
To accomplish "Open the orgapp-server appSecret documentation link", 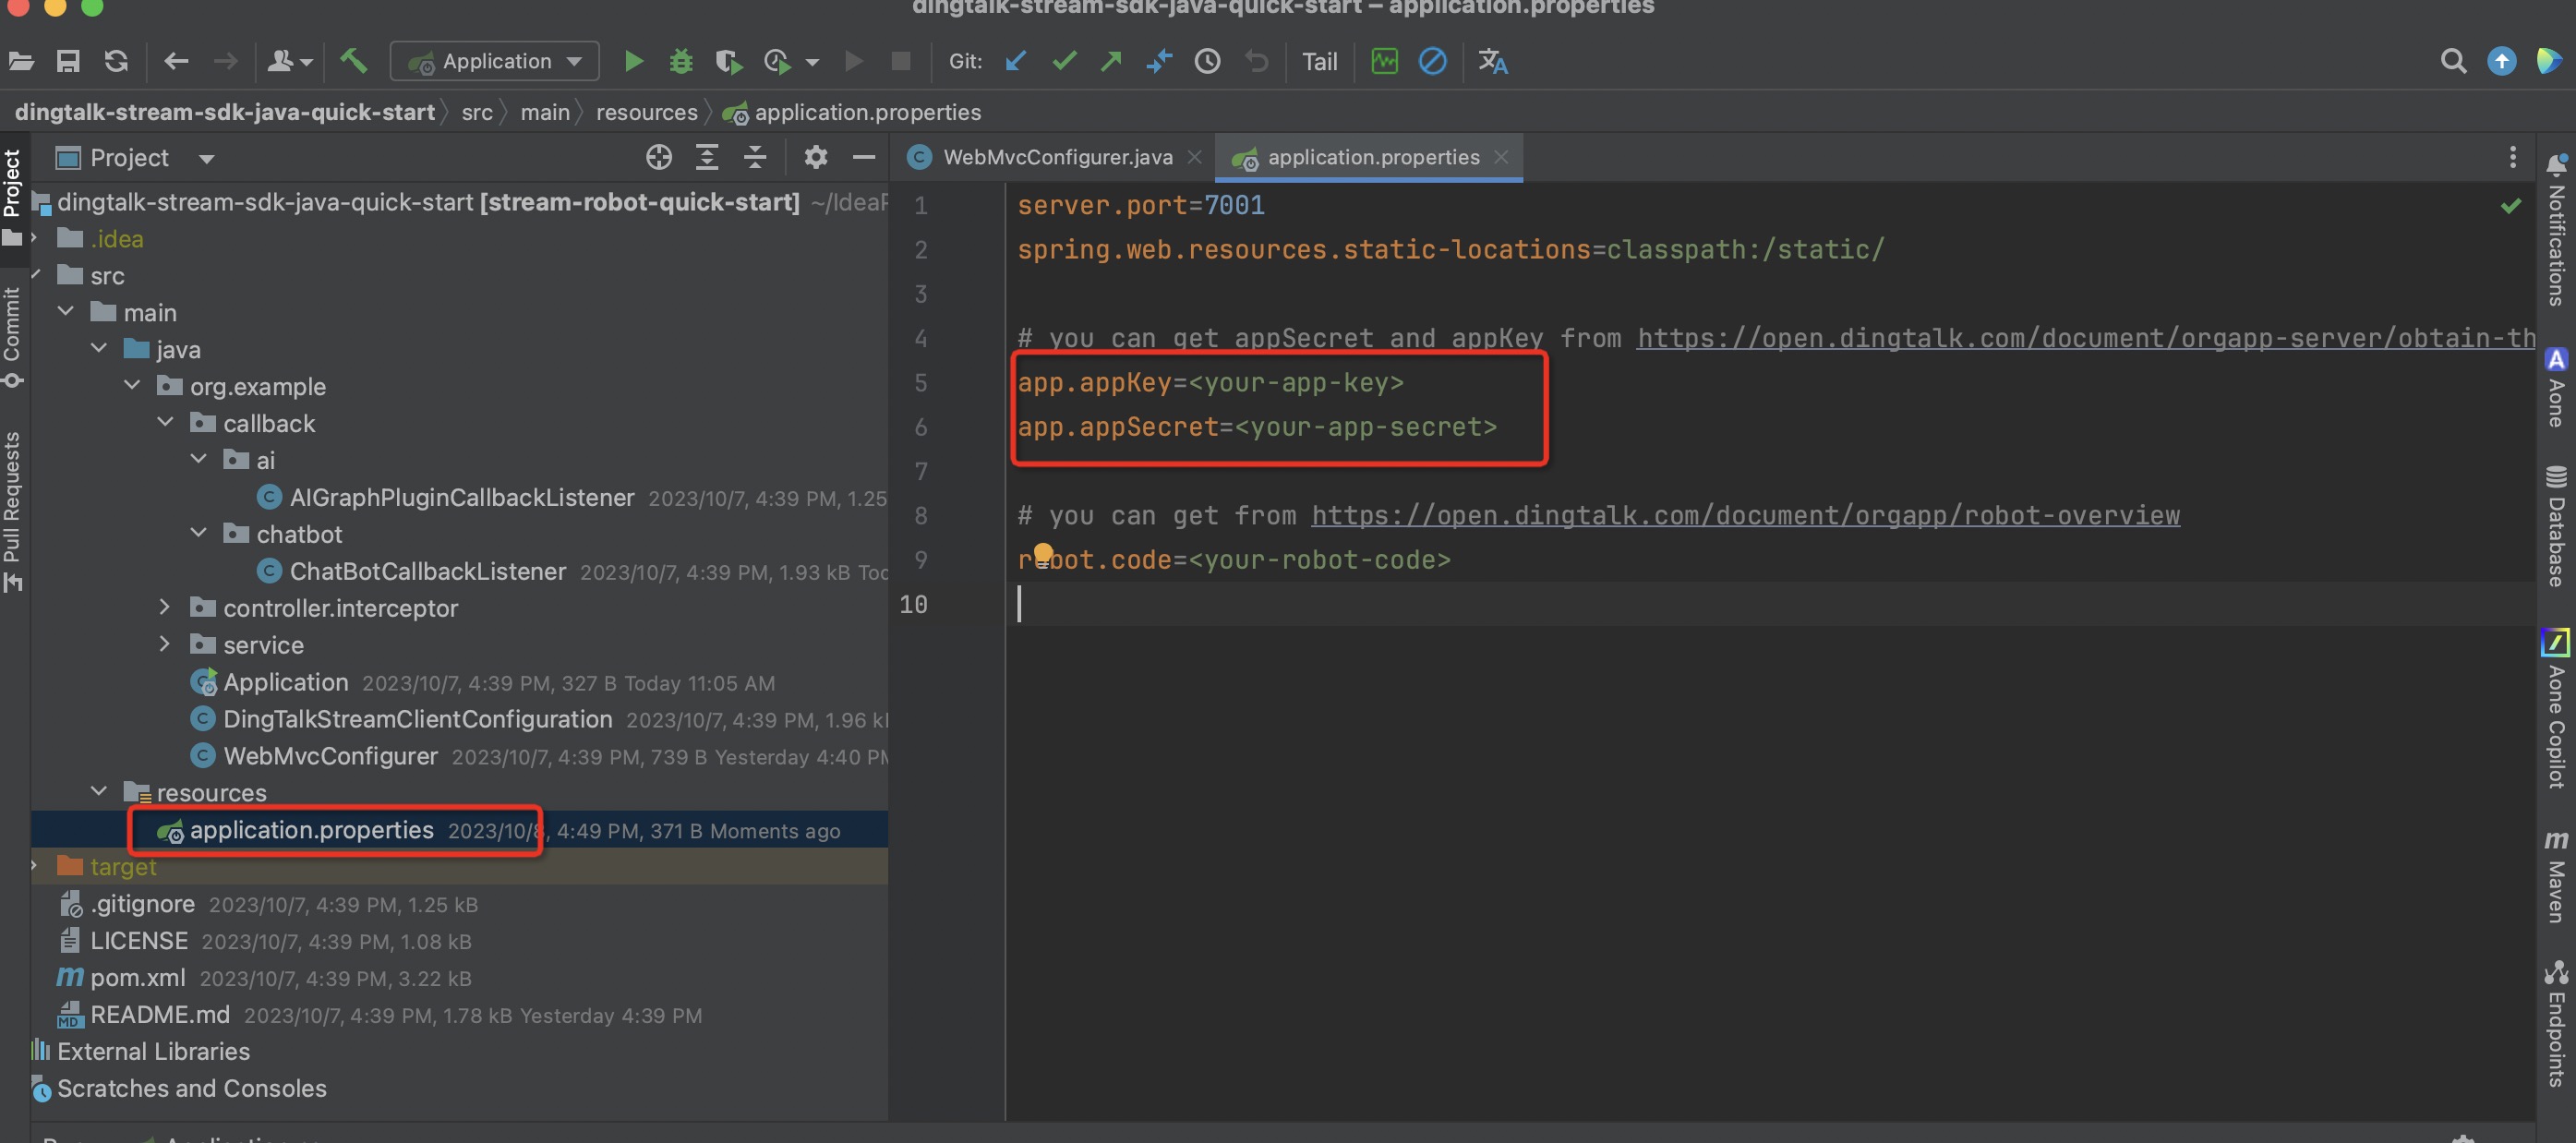I will (x=2086, y=338).
